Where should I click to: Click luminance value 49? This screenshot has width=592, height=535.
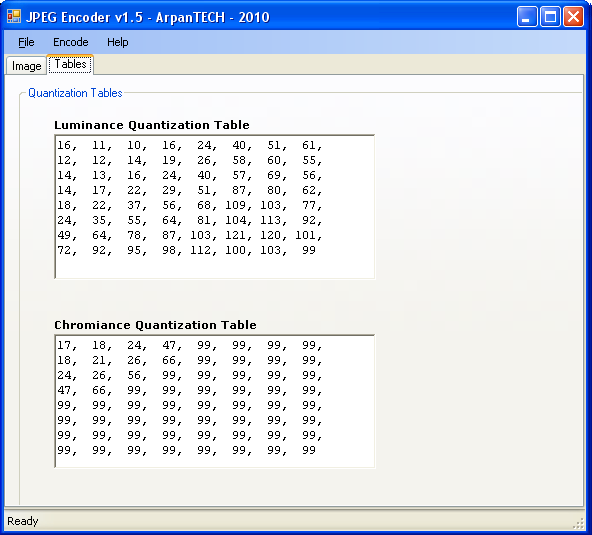click(x=64, y=235)
